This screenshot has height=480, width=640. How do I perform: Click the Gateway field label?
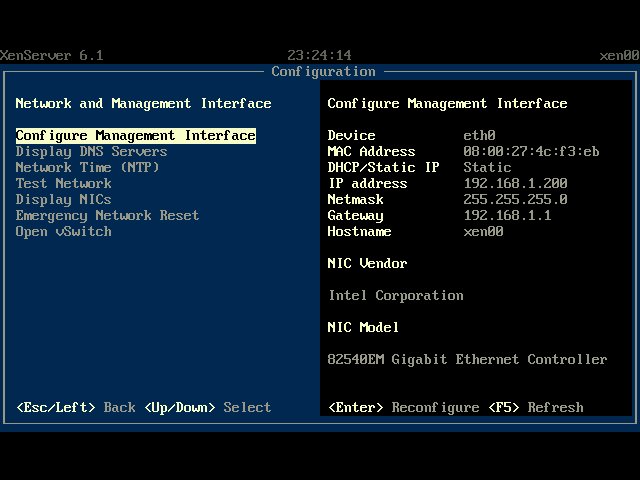coord(356,216)
